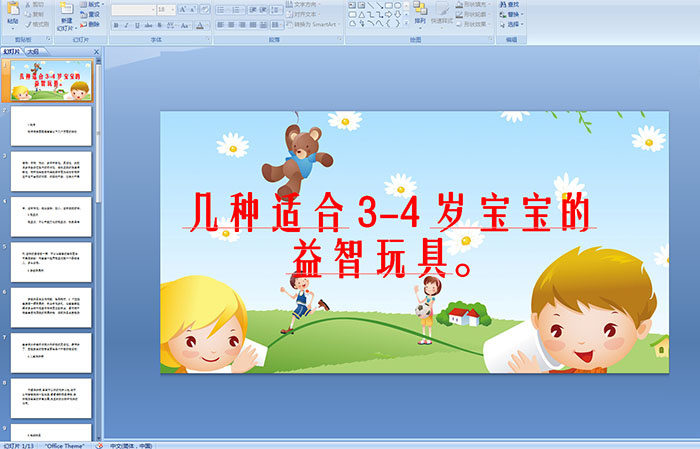Open the Select (选择) dropdown
This screenshot has width=700, height=449.
[x=511, y=24]
